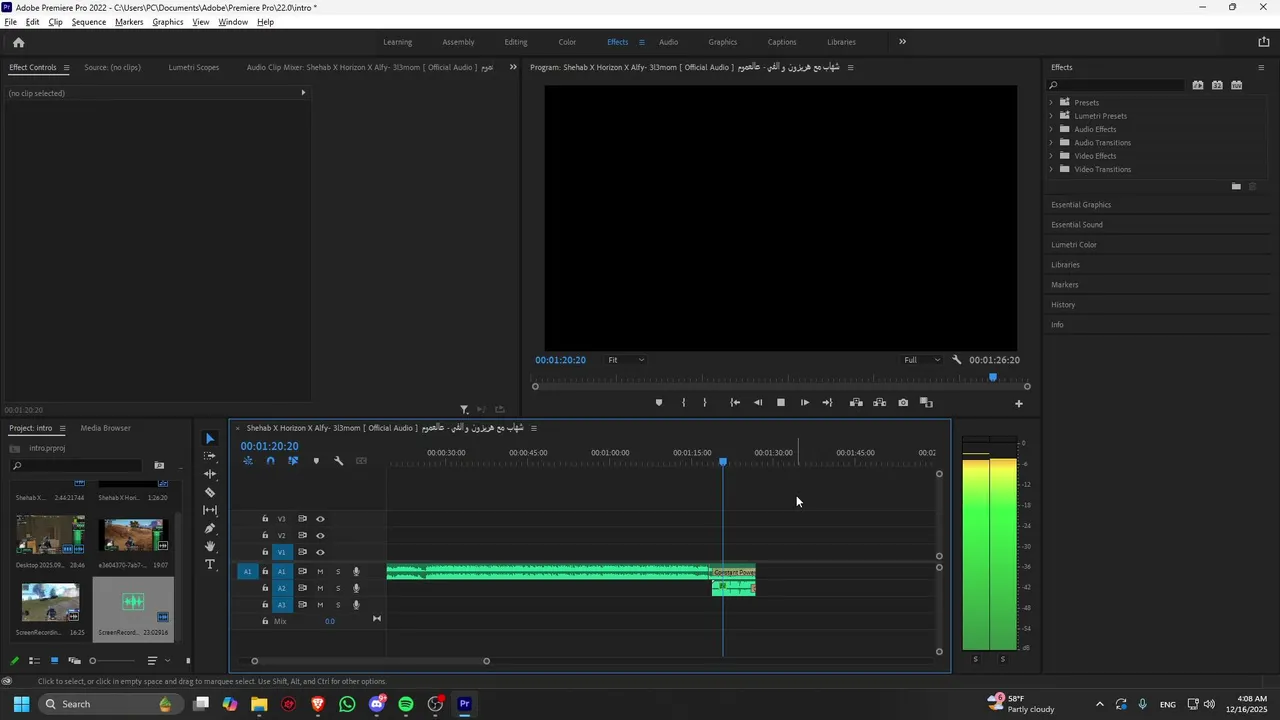The width and height of the screenshot is (1280, 720).
Task: Step back one frame
Action: [x=758, y=403]
